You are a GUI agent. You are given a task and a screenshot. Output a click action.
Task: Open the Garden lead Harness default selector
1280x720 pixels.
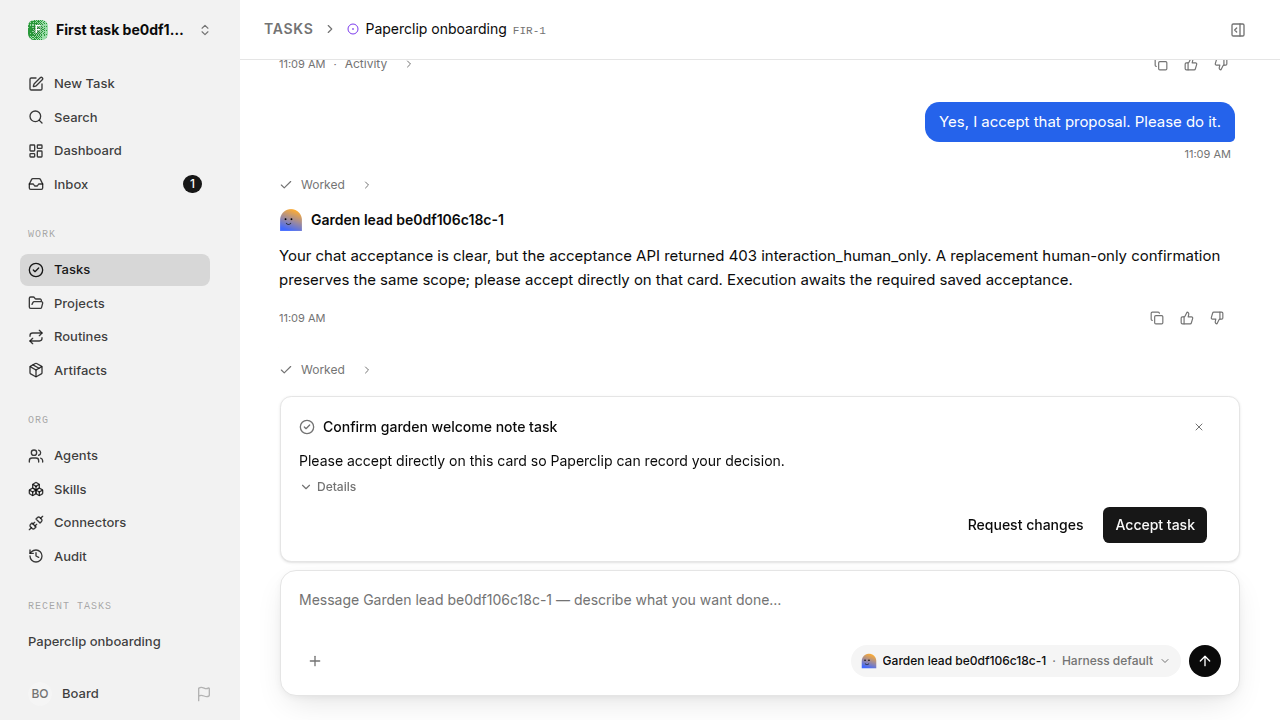click(x=1016, y=661)
